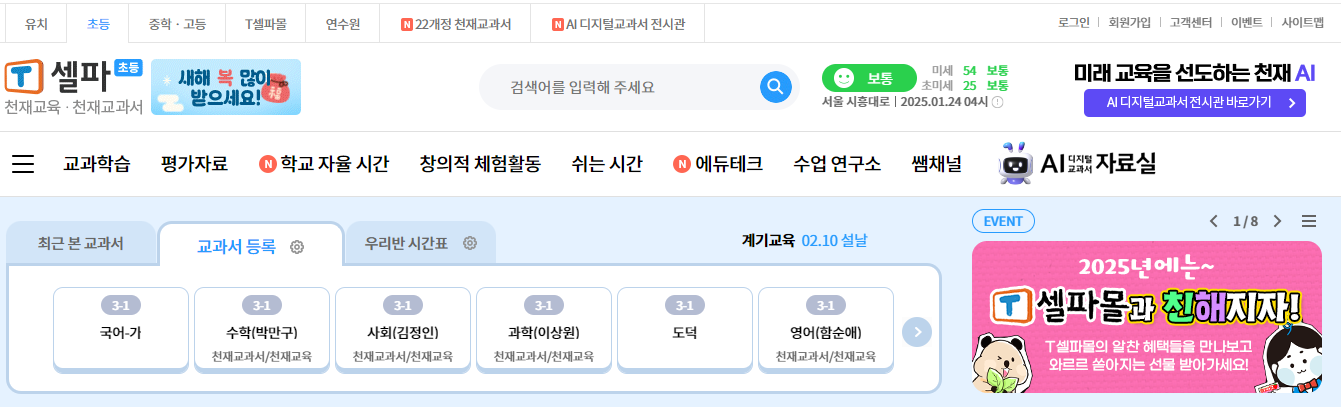1341x407 pixels.
Task: Open the 쉬는 시간 menu
Action: coord(607,164)
